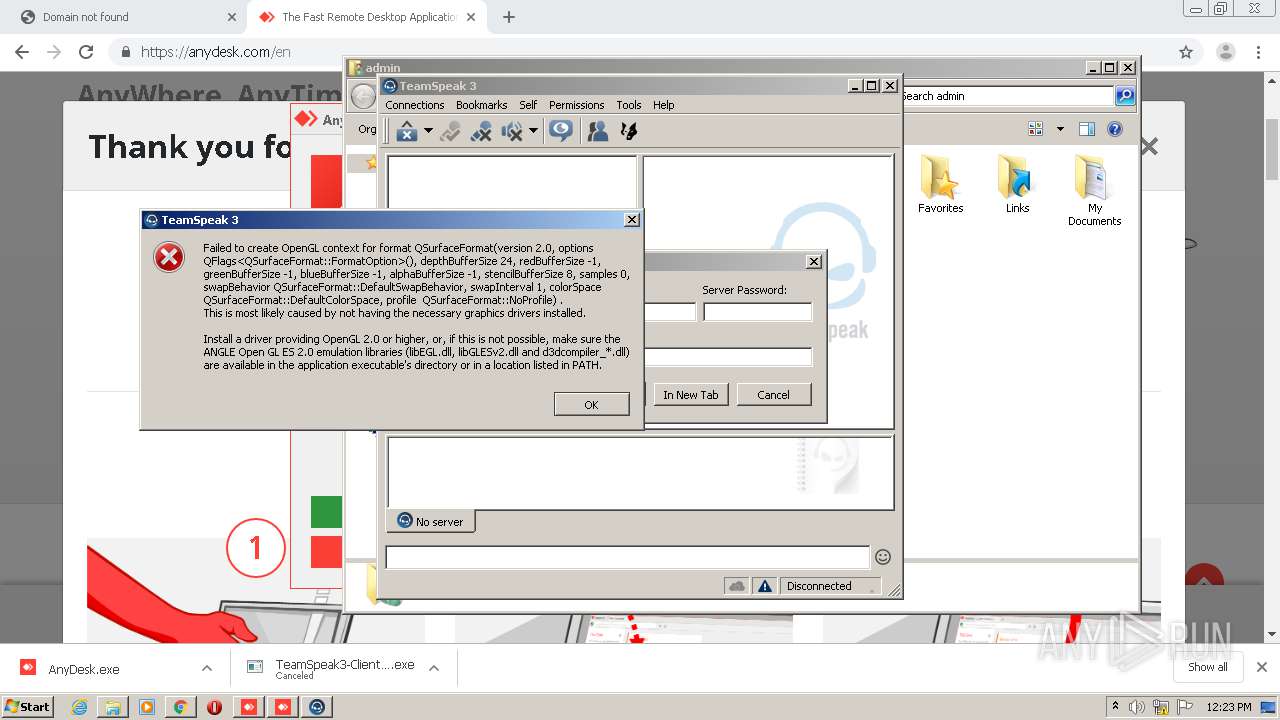Open the Chrome profile avatar
Viewport: 1280px width, 720px height.
[x=1225, y=52]
